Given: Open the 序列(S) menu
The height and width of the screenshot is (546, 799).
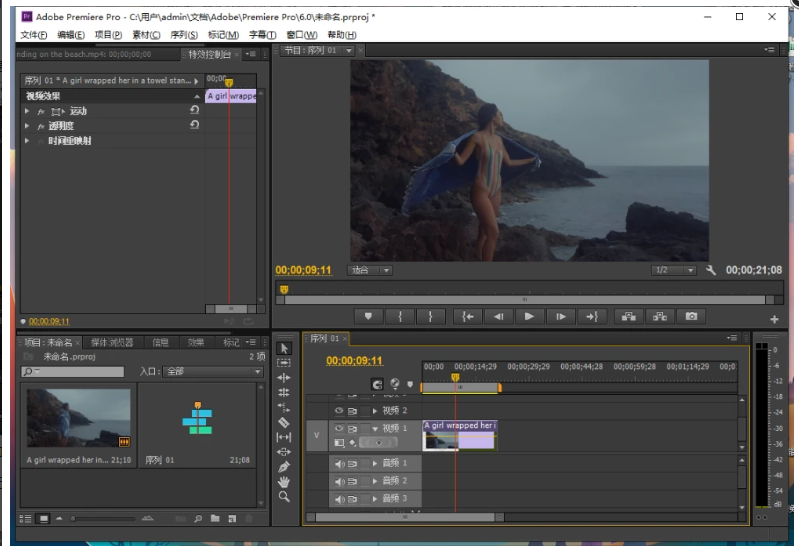Looking at the screenshot, I should (184, 35).
